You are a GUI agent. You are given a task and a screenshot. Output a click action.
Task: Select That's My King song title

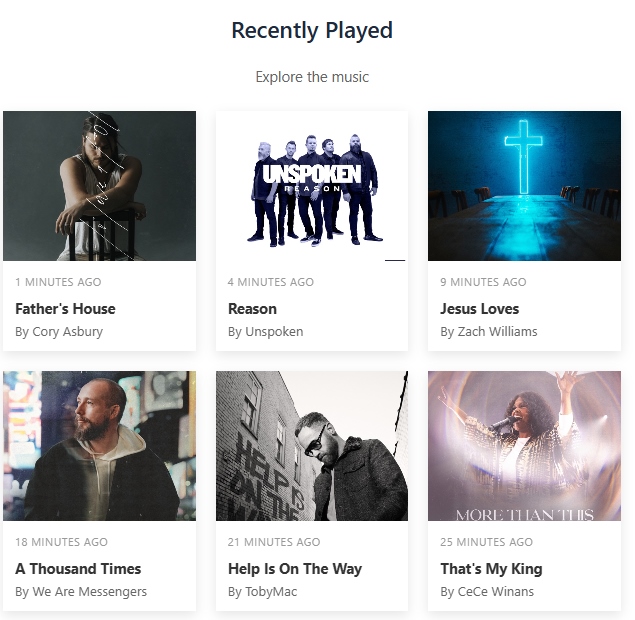(x=491, y=569)
